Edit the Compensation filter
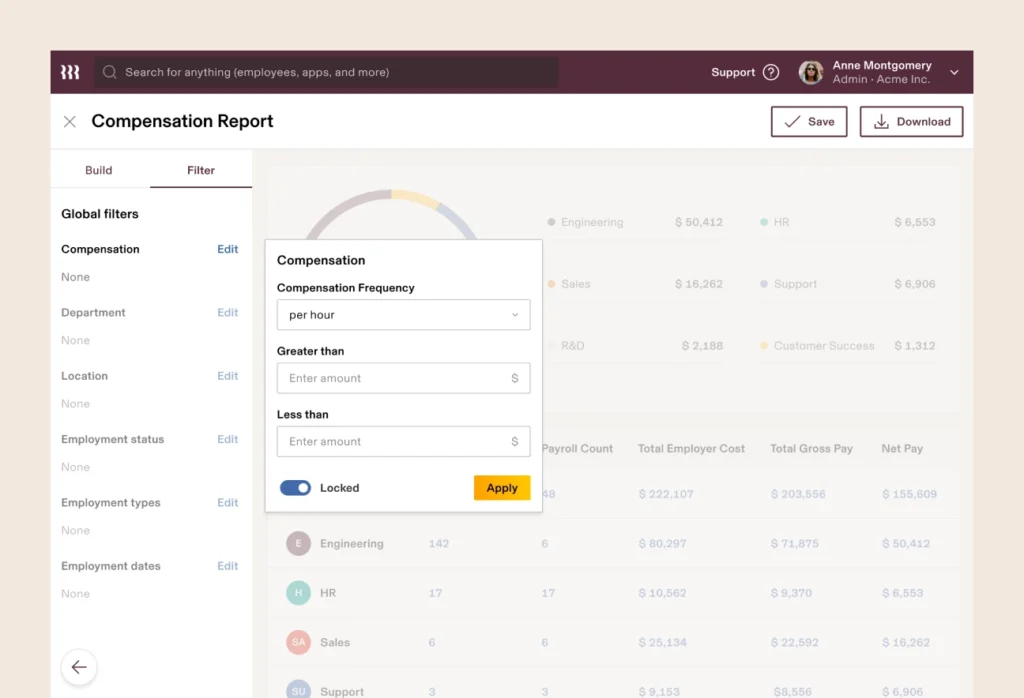 pyautogui.click(x=227, y=249)
